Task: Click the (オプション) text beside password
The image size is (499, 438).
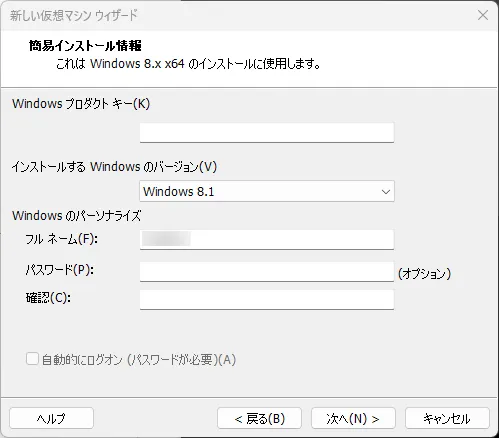Action: click(x=424, y=274)
